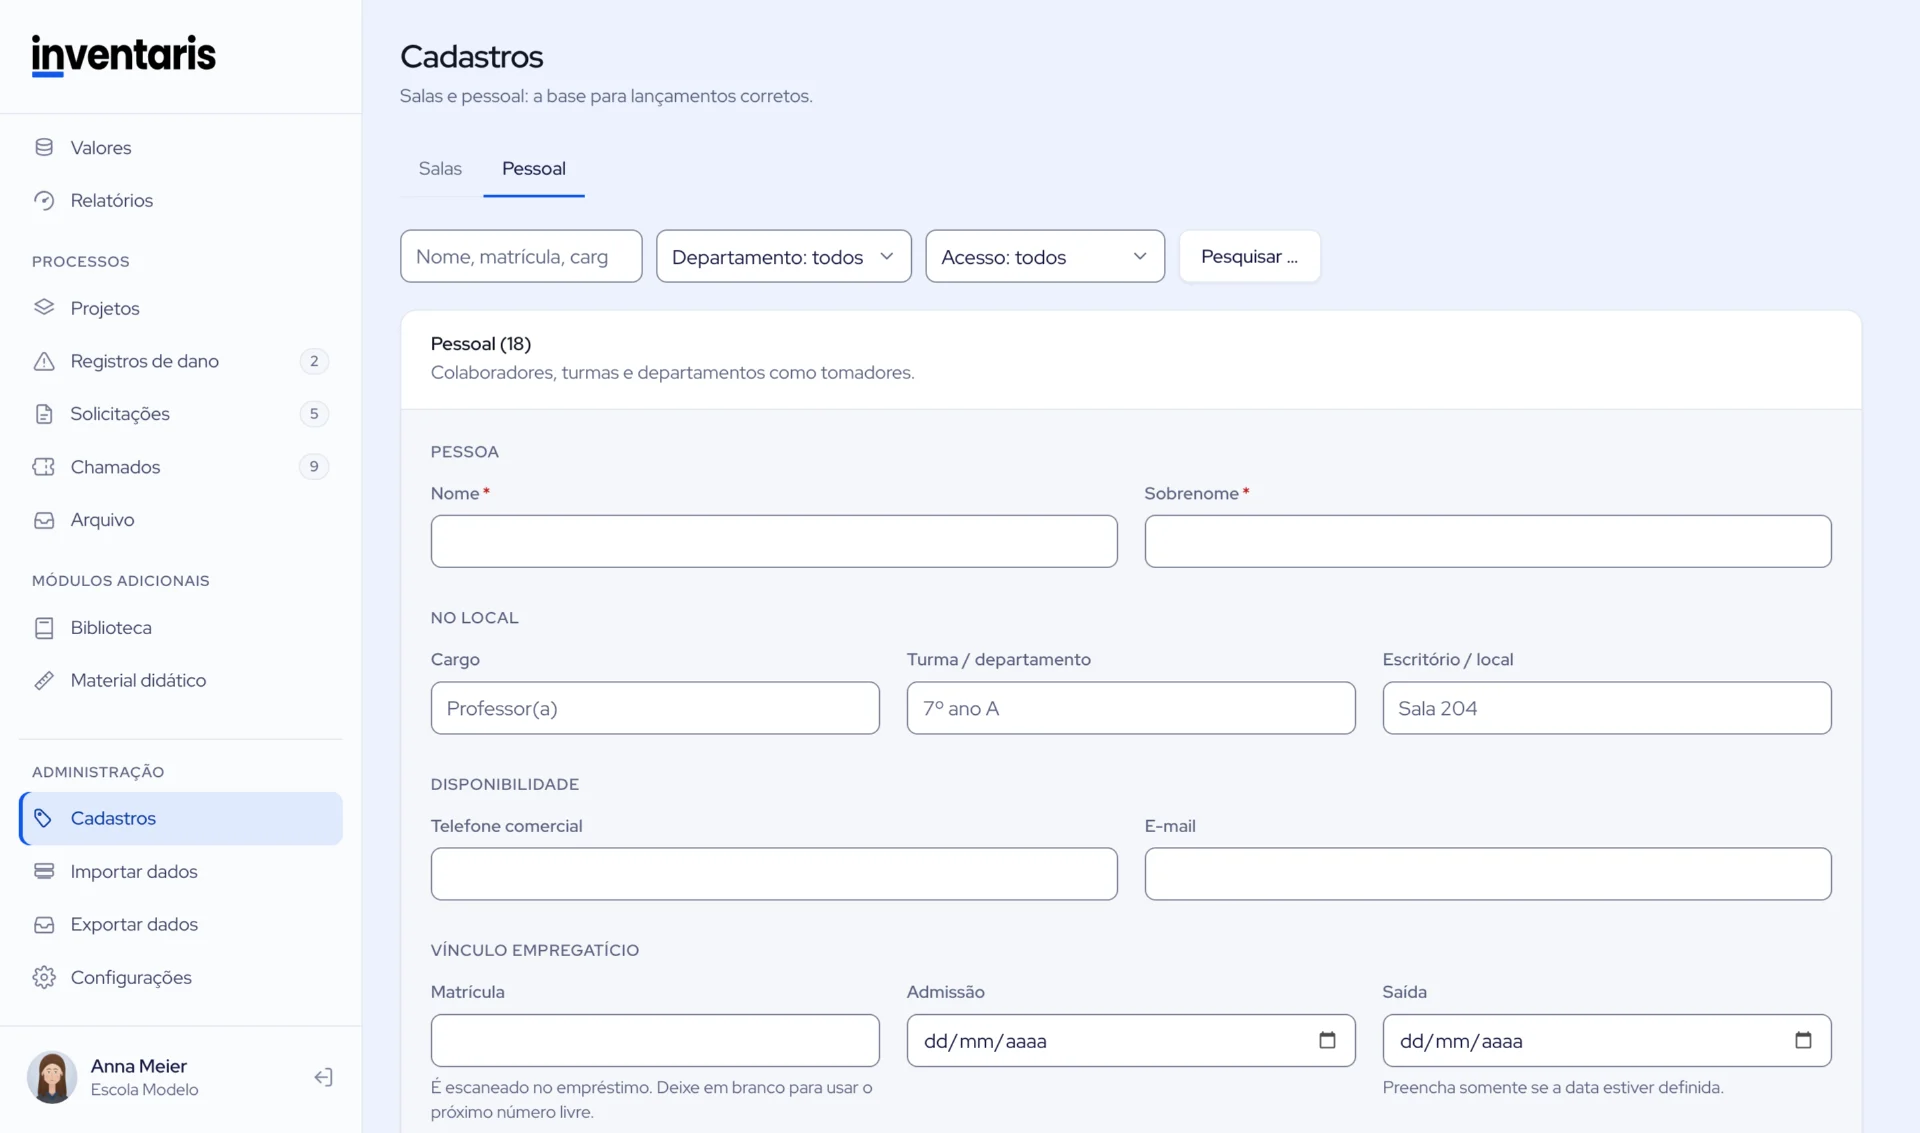1920x1133 pixels.
Task: Click the logout icon beside Anna Meier
Action: [x=323, y=1077]
